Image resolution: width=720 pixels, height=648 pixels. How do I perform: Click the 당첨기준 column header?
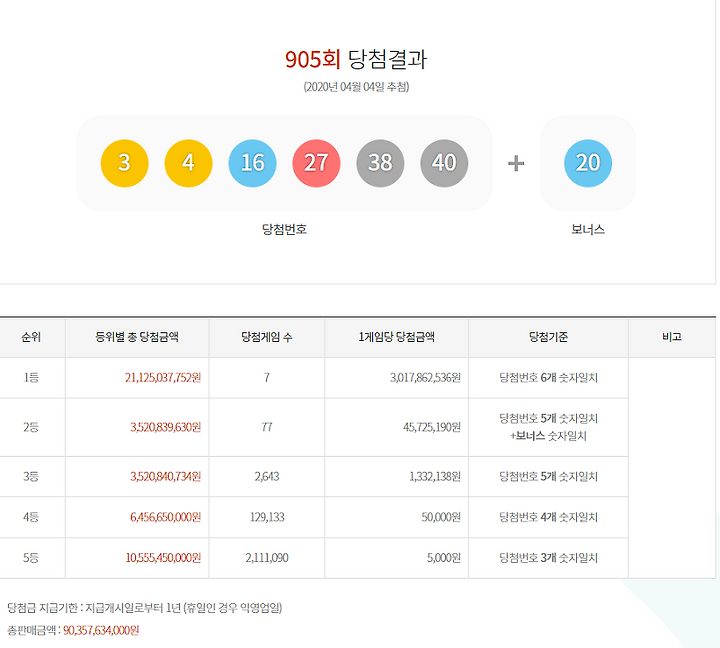pyautogui.click(x=548, y=337)
